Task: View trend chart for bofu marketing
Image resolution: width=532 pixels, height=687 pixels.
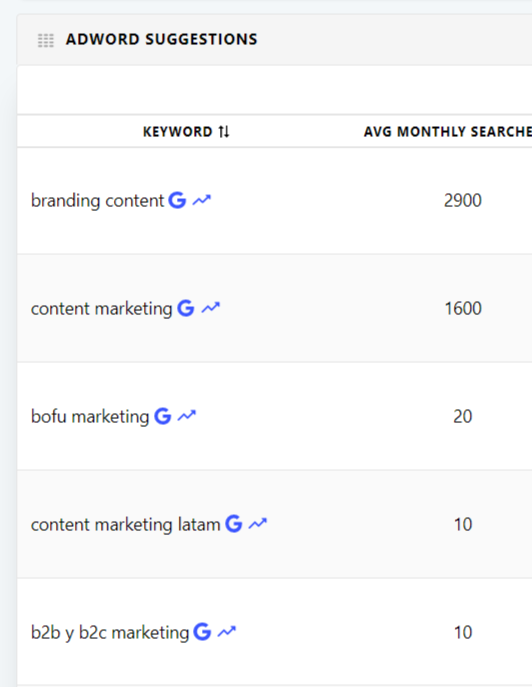Action: tap(187, 415)
